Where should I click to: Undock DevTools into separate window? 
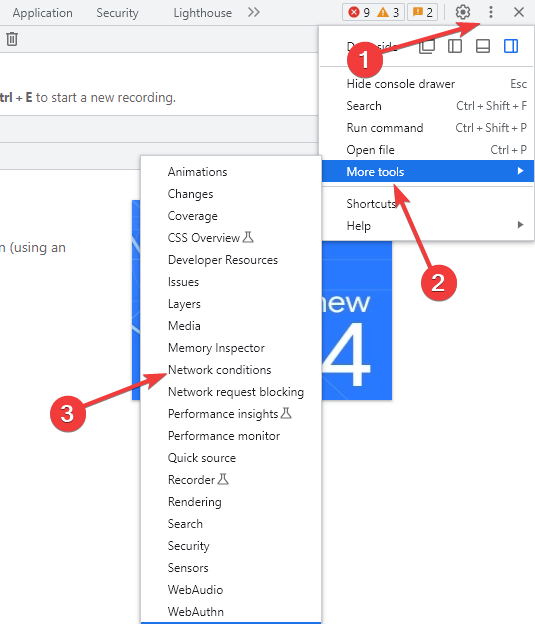pos(427,46)
